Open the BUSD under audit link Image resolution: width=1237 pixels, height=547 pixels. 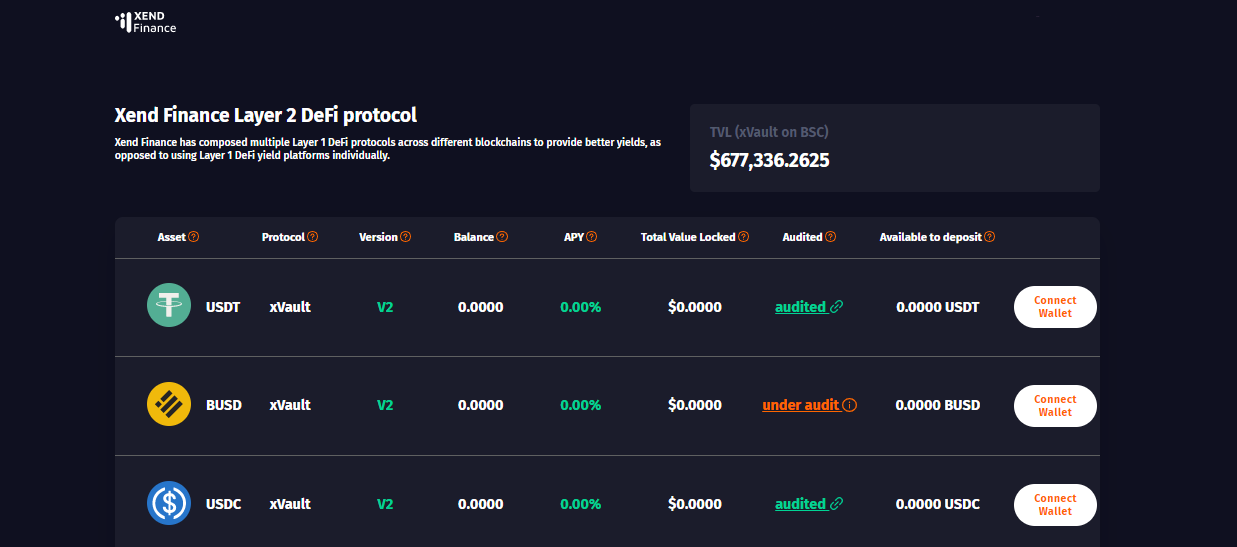pyautogui.click(x=801, y=405)
